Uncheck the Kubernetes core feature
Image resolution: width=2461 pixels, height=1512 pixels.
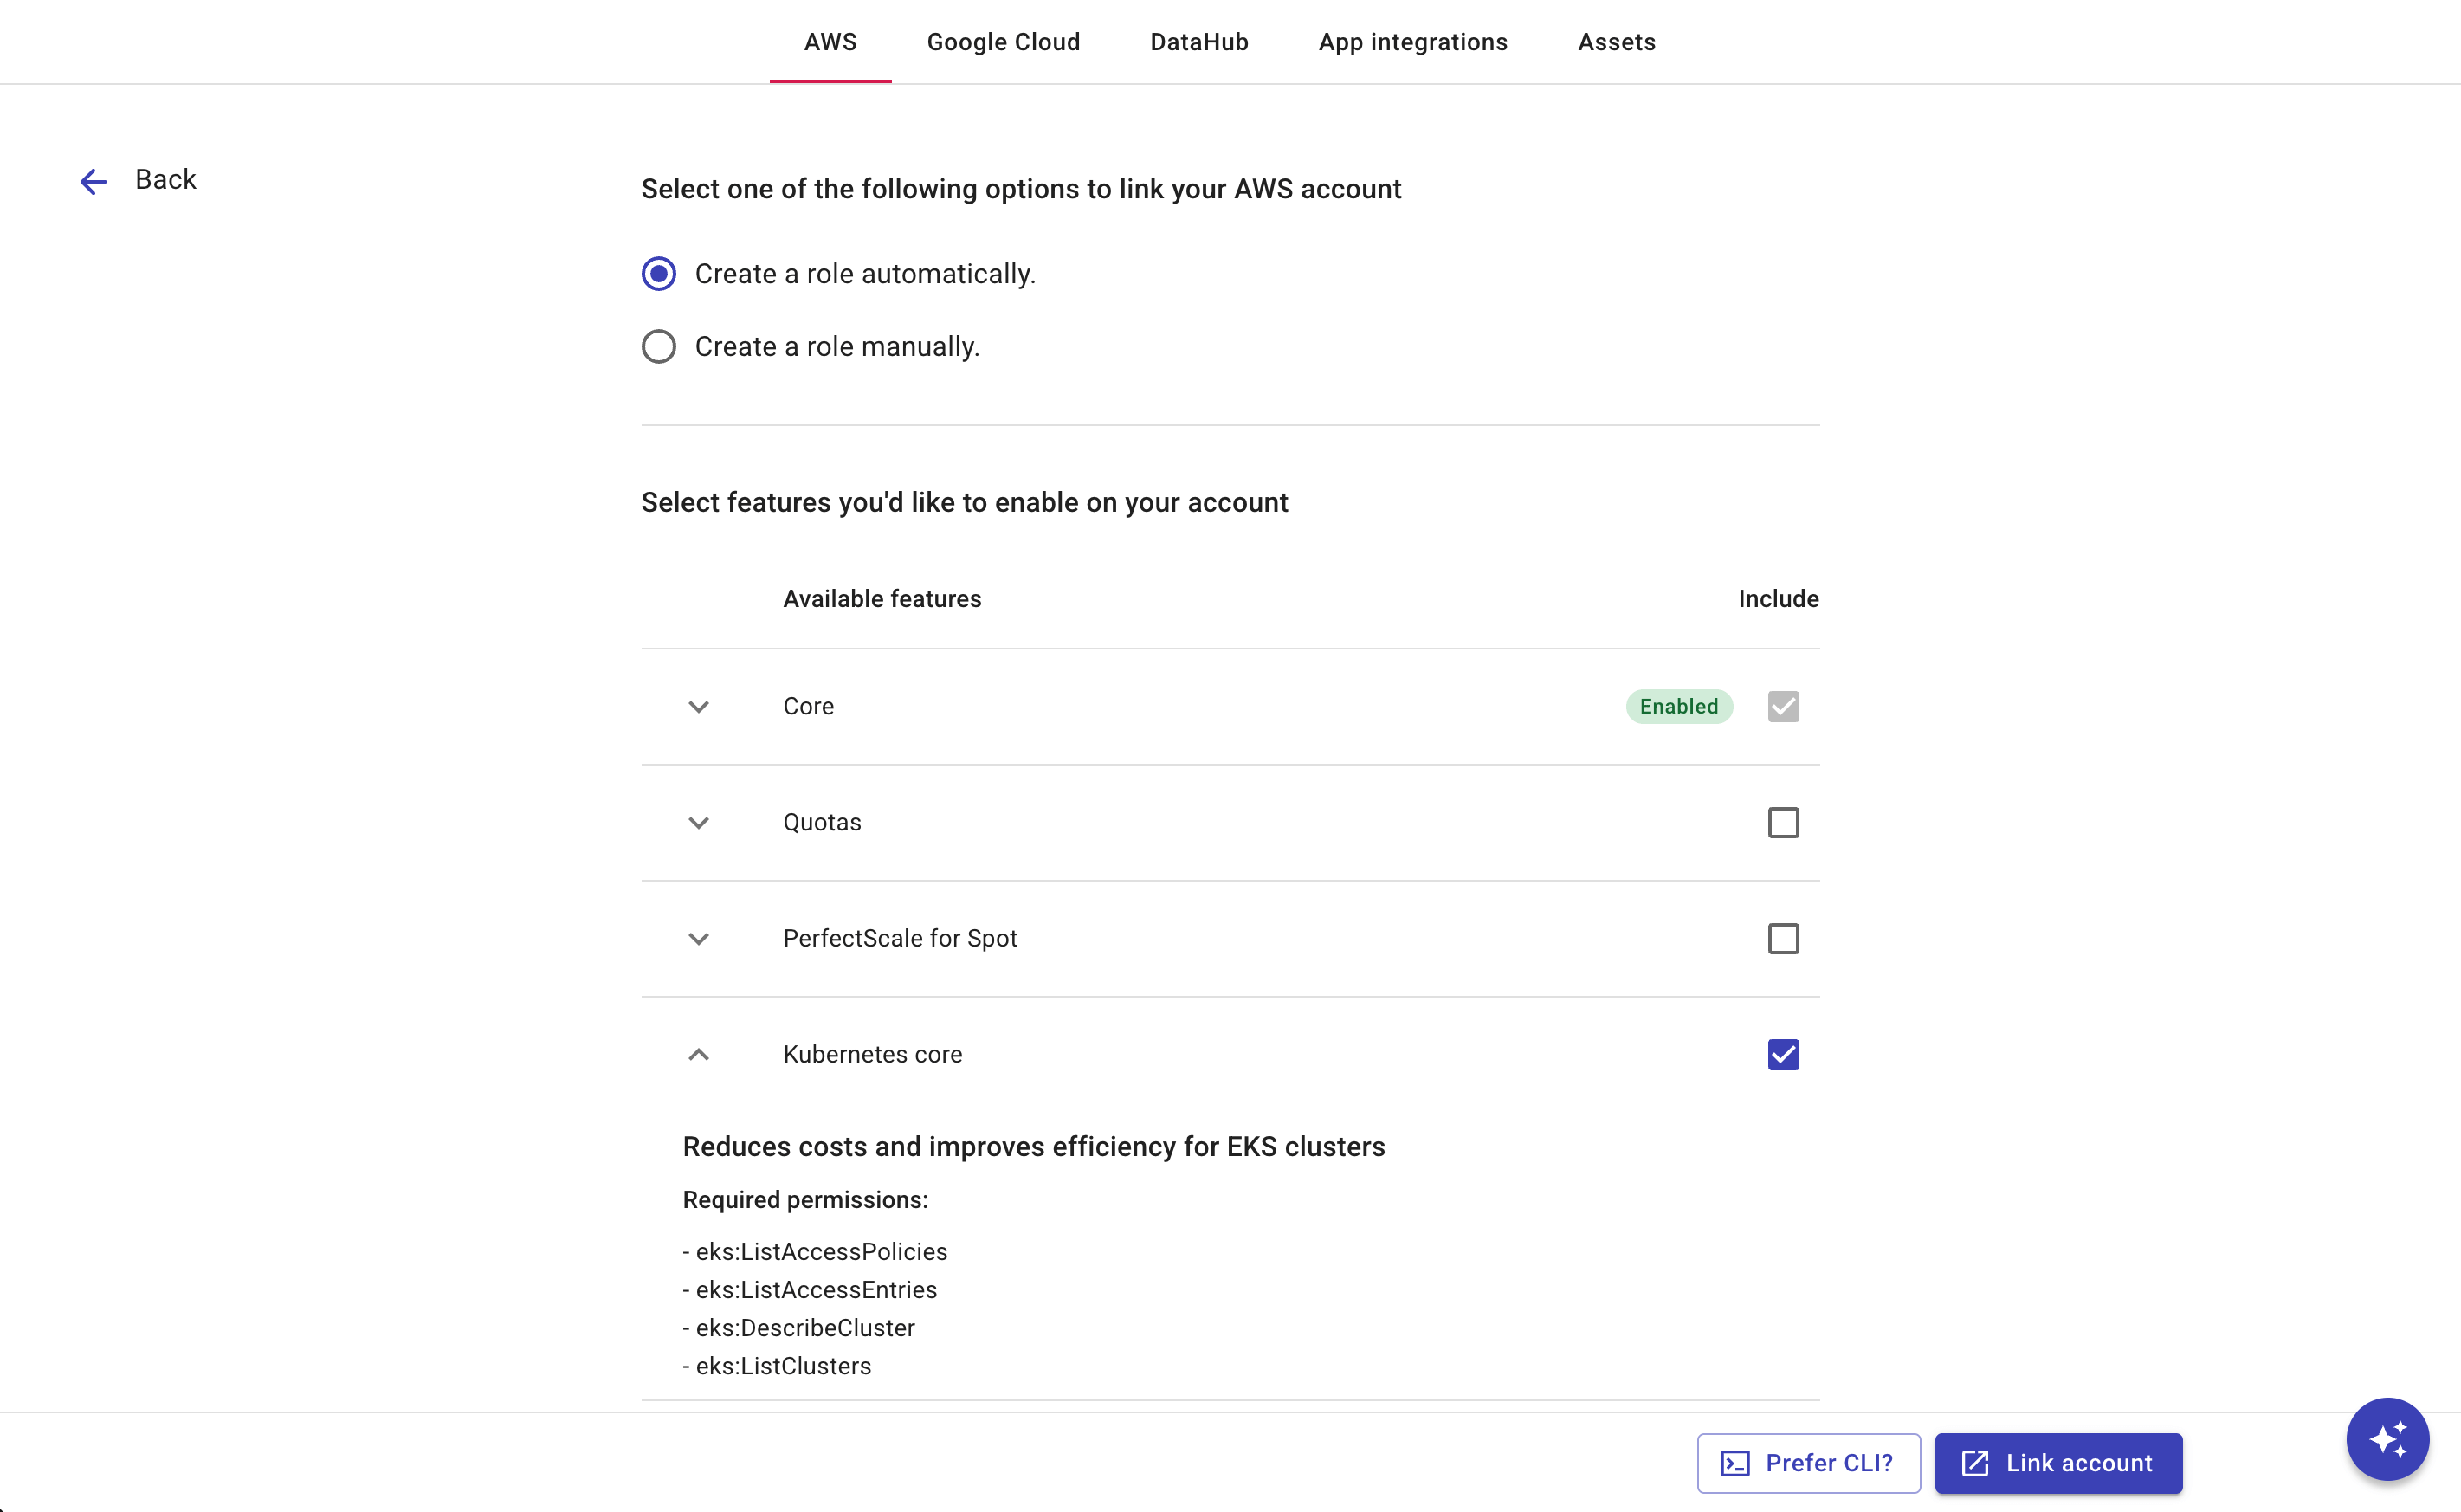(x=1782, y=1054)
